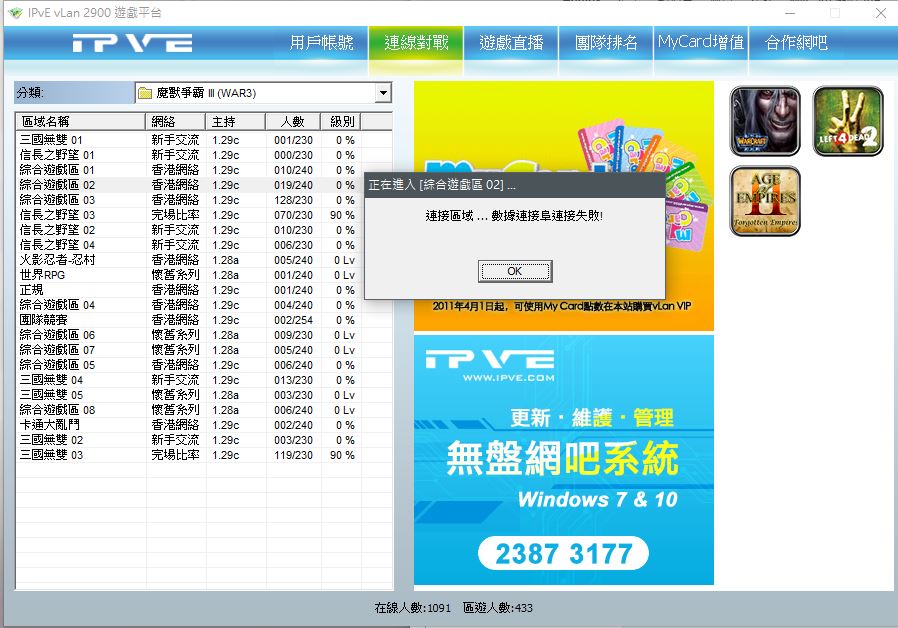Open the 遊戲直播 tab
Viewport: 898px width, 628px height.
tap(511, 43)
